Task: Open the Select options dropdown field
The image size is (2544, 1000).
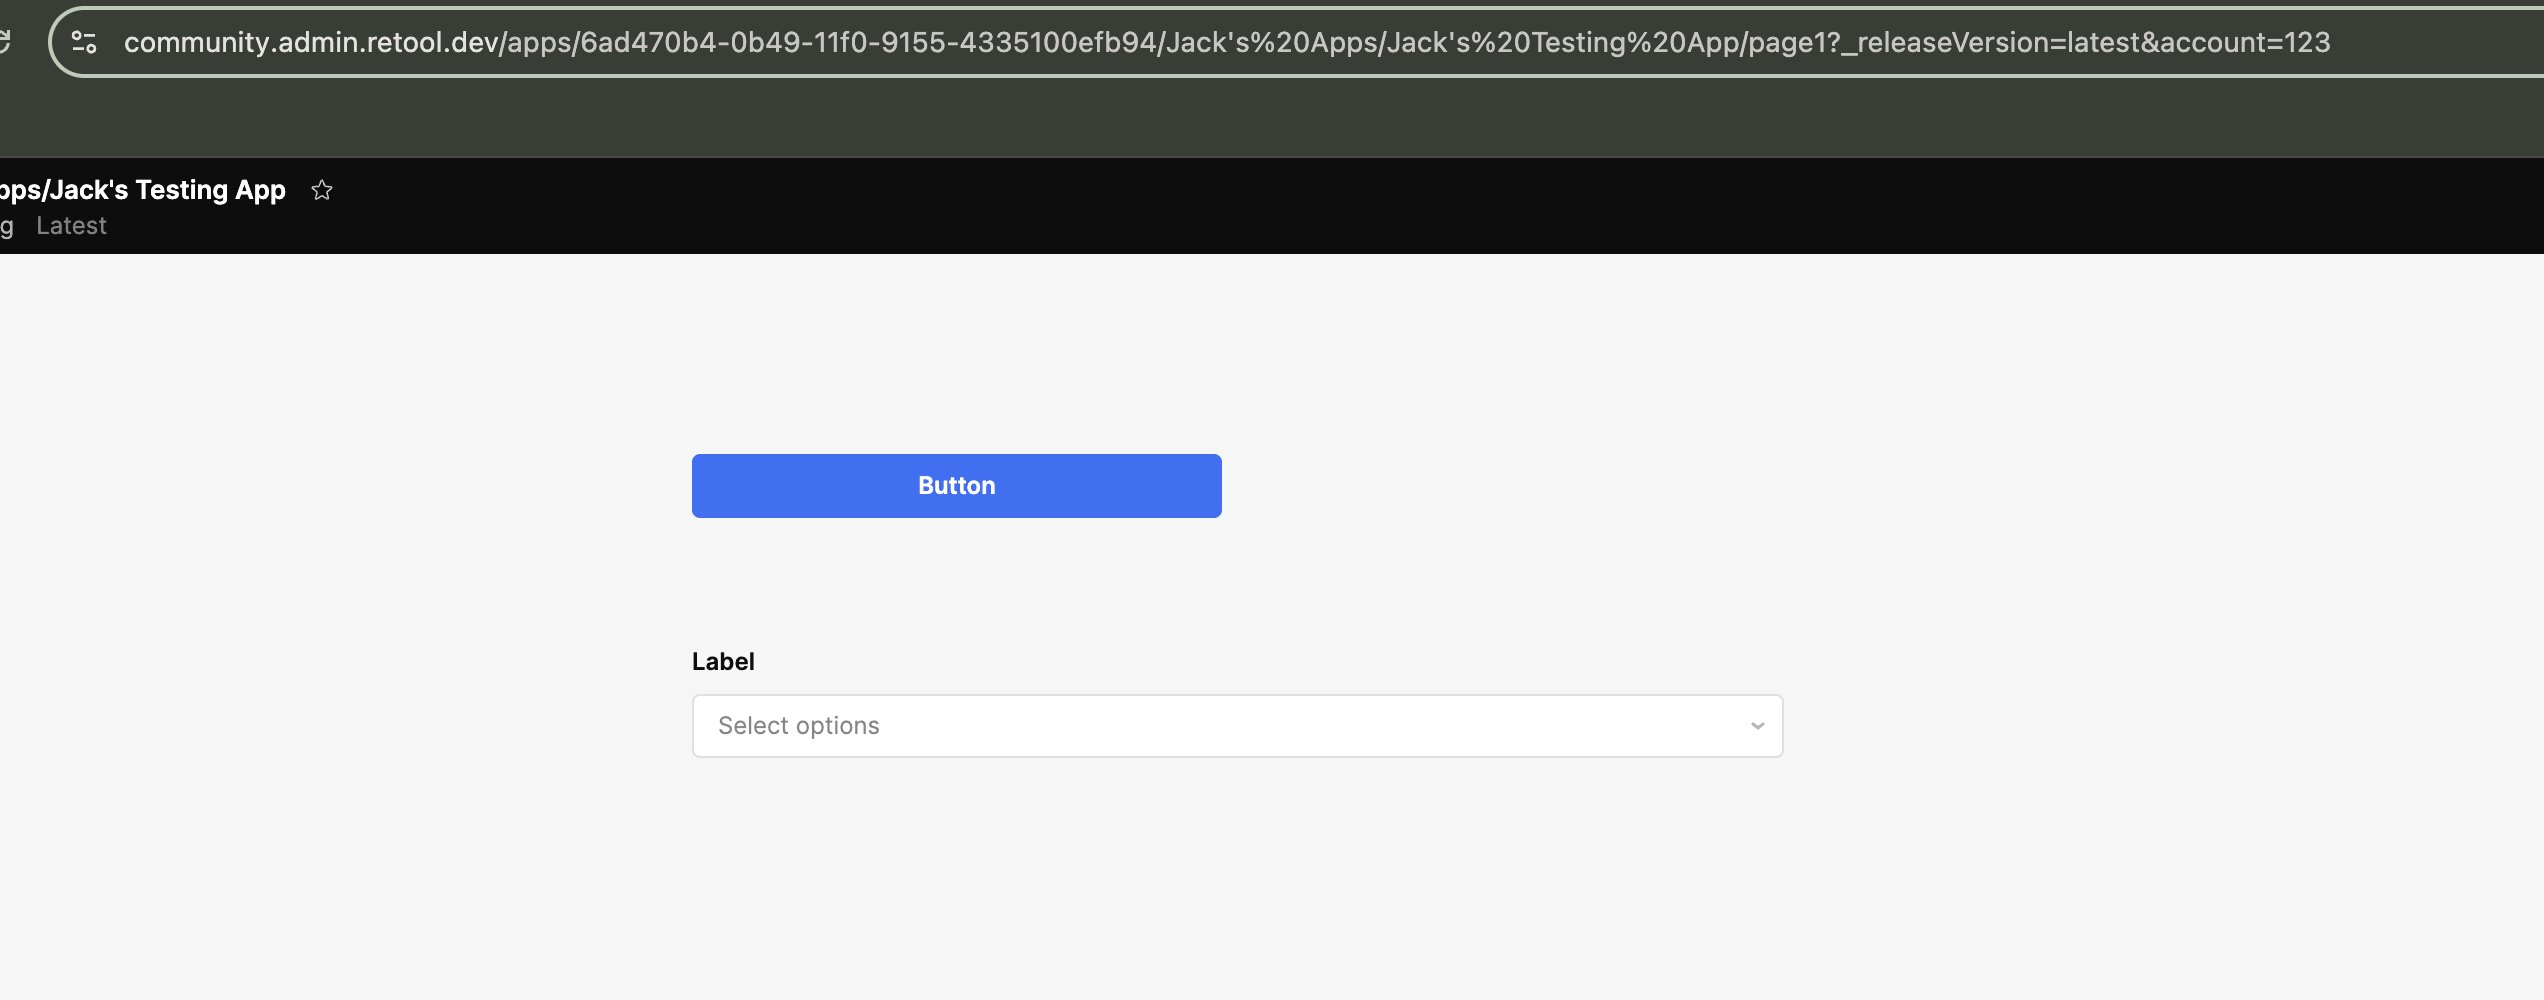Action: coord(1237,726)
